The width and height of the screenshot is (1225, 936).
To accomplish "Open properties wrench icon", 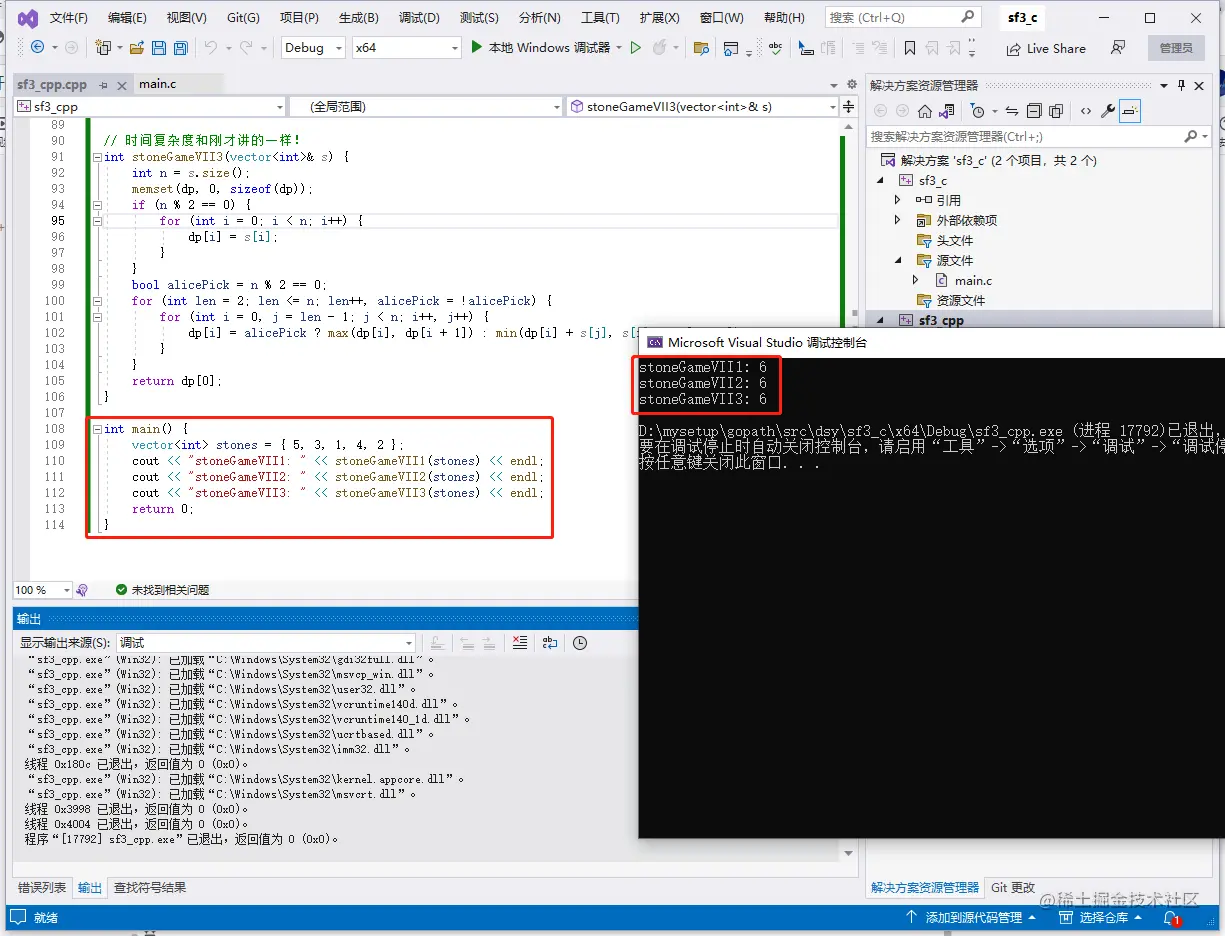I will point(1108,111).
